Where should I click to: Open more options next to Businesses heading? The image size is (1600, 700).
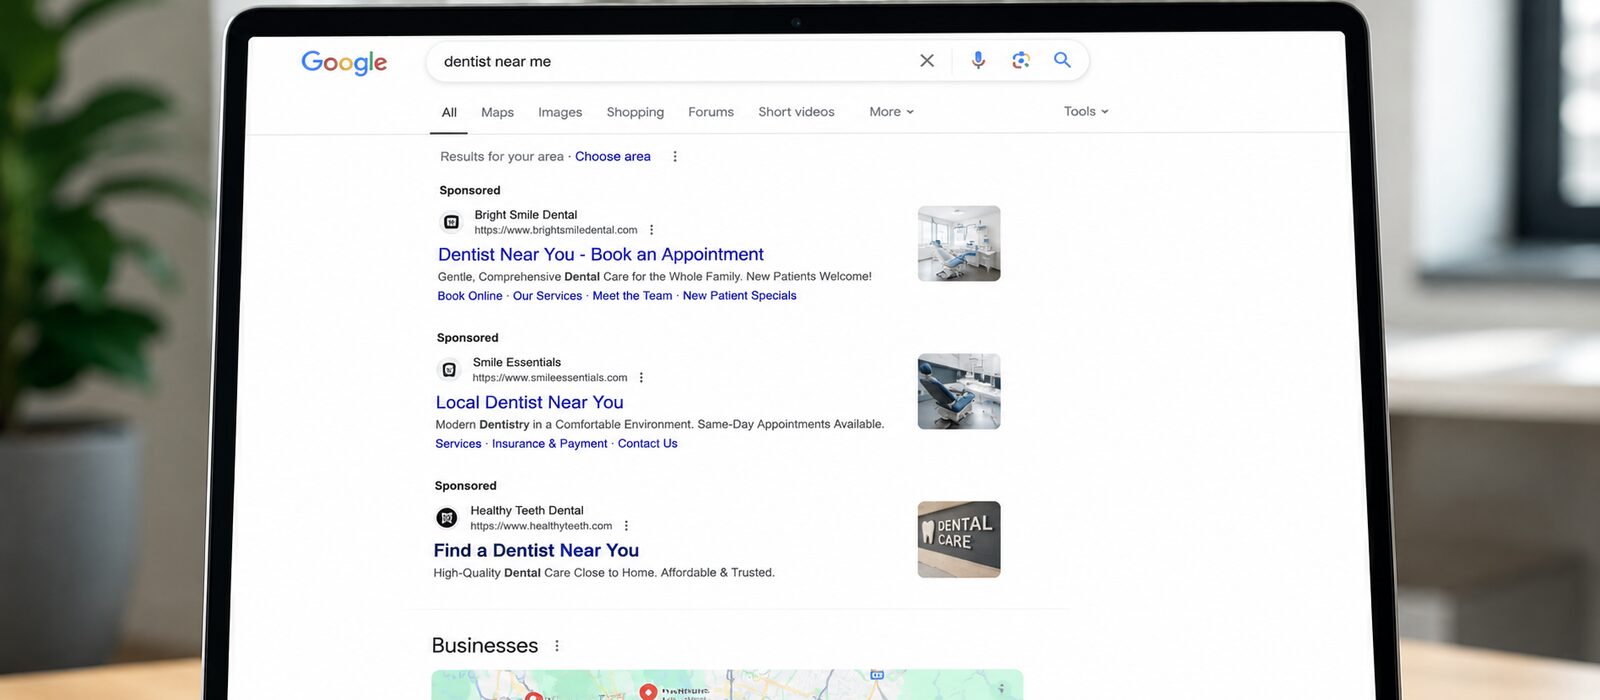click(557, 646)
